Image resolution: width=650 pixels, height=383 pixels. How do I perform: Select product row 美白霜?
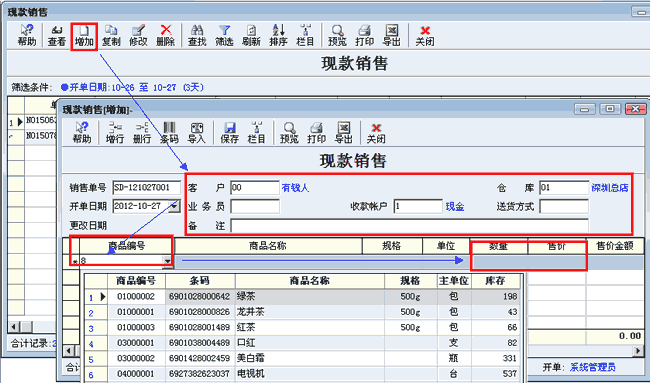coord(303,359)
